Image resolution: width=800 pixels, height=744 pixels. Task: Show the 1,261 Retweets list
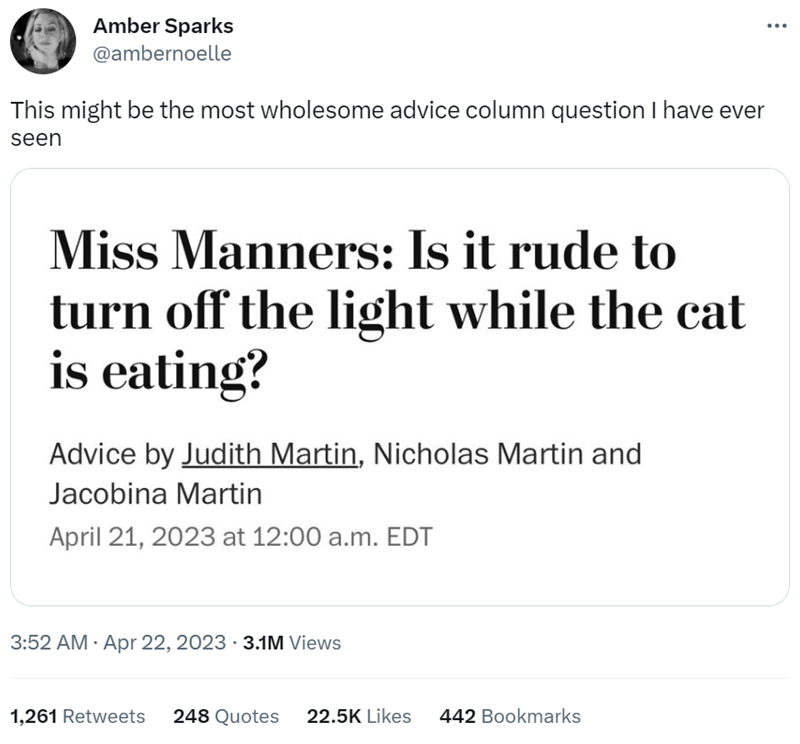pyautogui.click(x=77, y=716)
